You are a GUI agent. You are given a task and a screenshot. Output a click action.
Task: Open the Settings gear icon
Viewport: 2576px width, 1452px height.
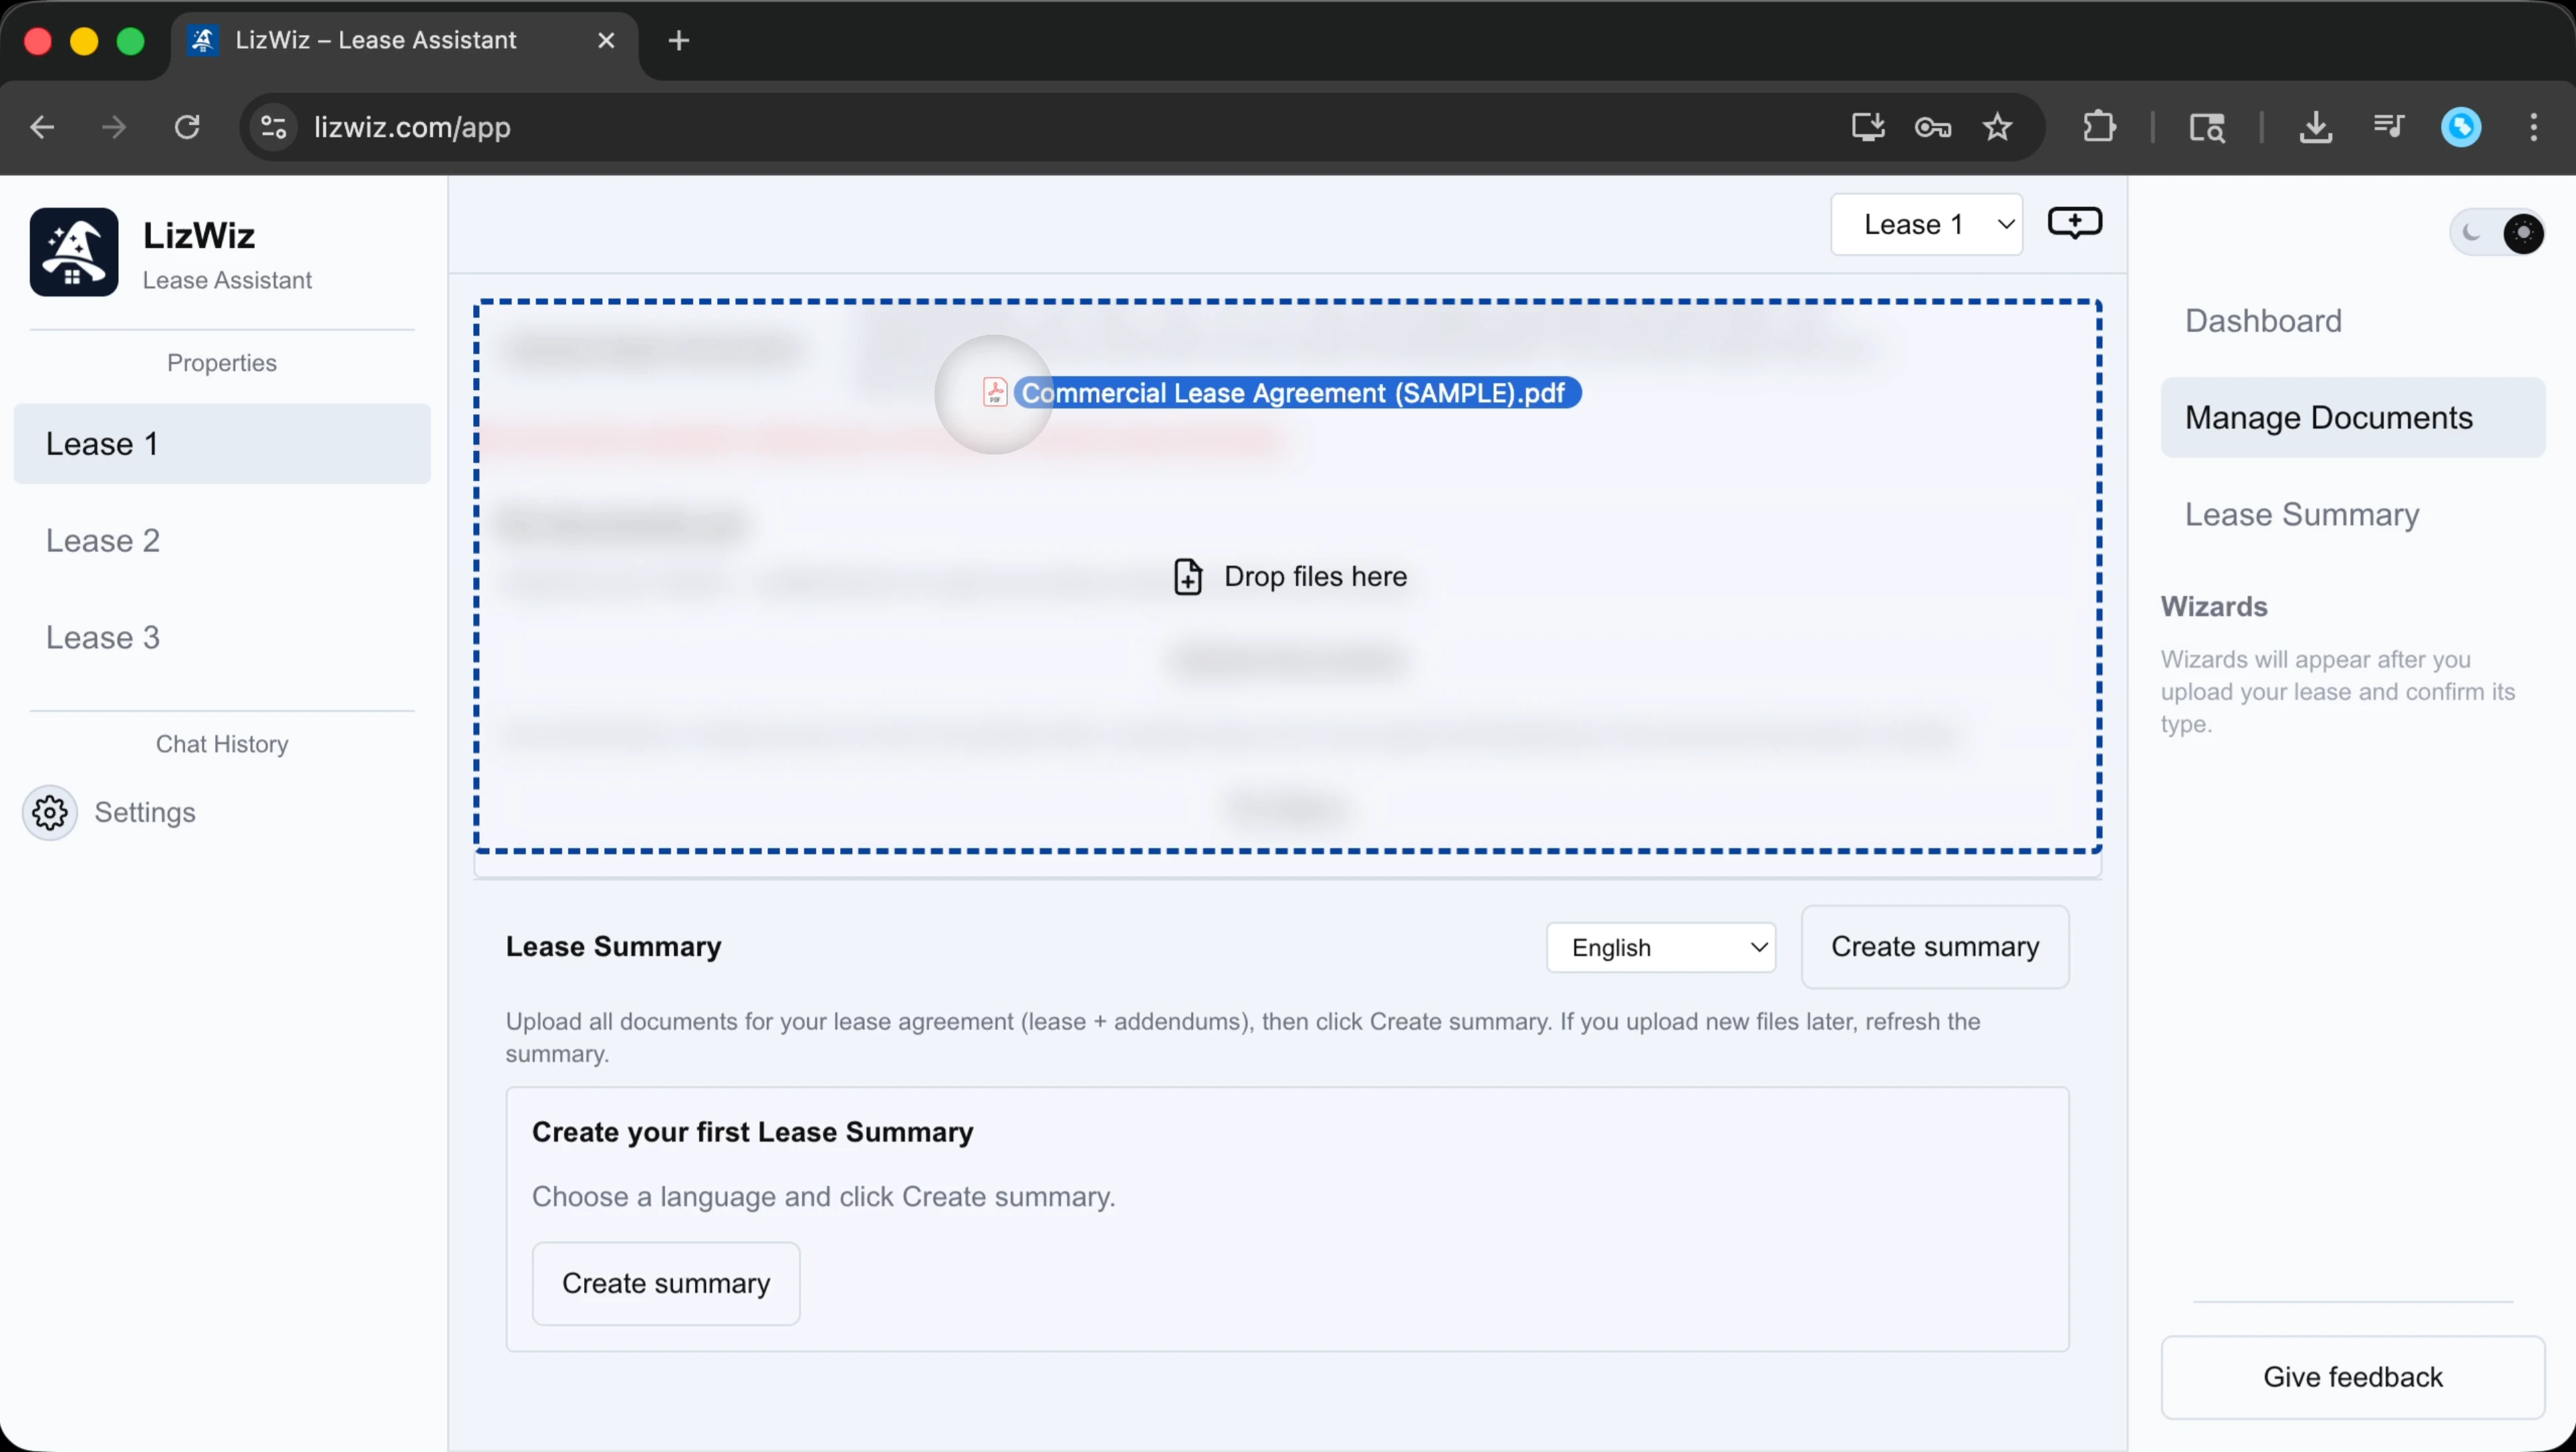click(x=50, y=812)
